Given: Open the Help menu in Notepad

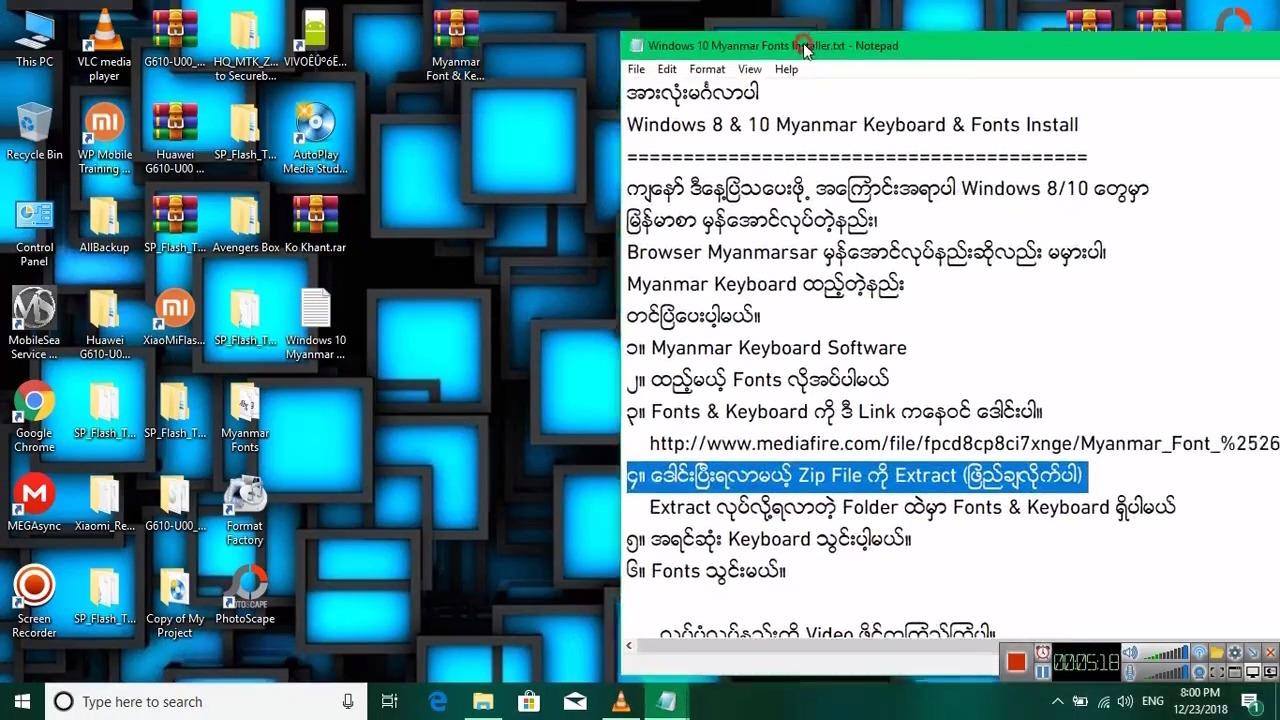Looking at the screenshot, I should coord(786,69).
